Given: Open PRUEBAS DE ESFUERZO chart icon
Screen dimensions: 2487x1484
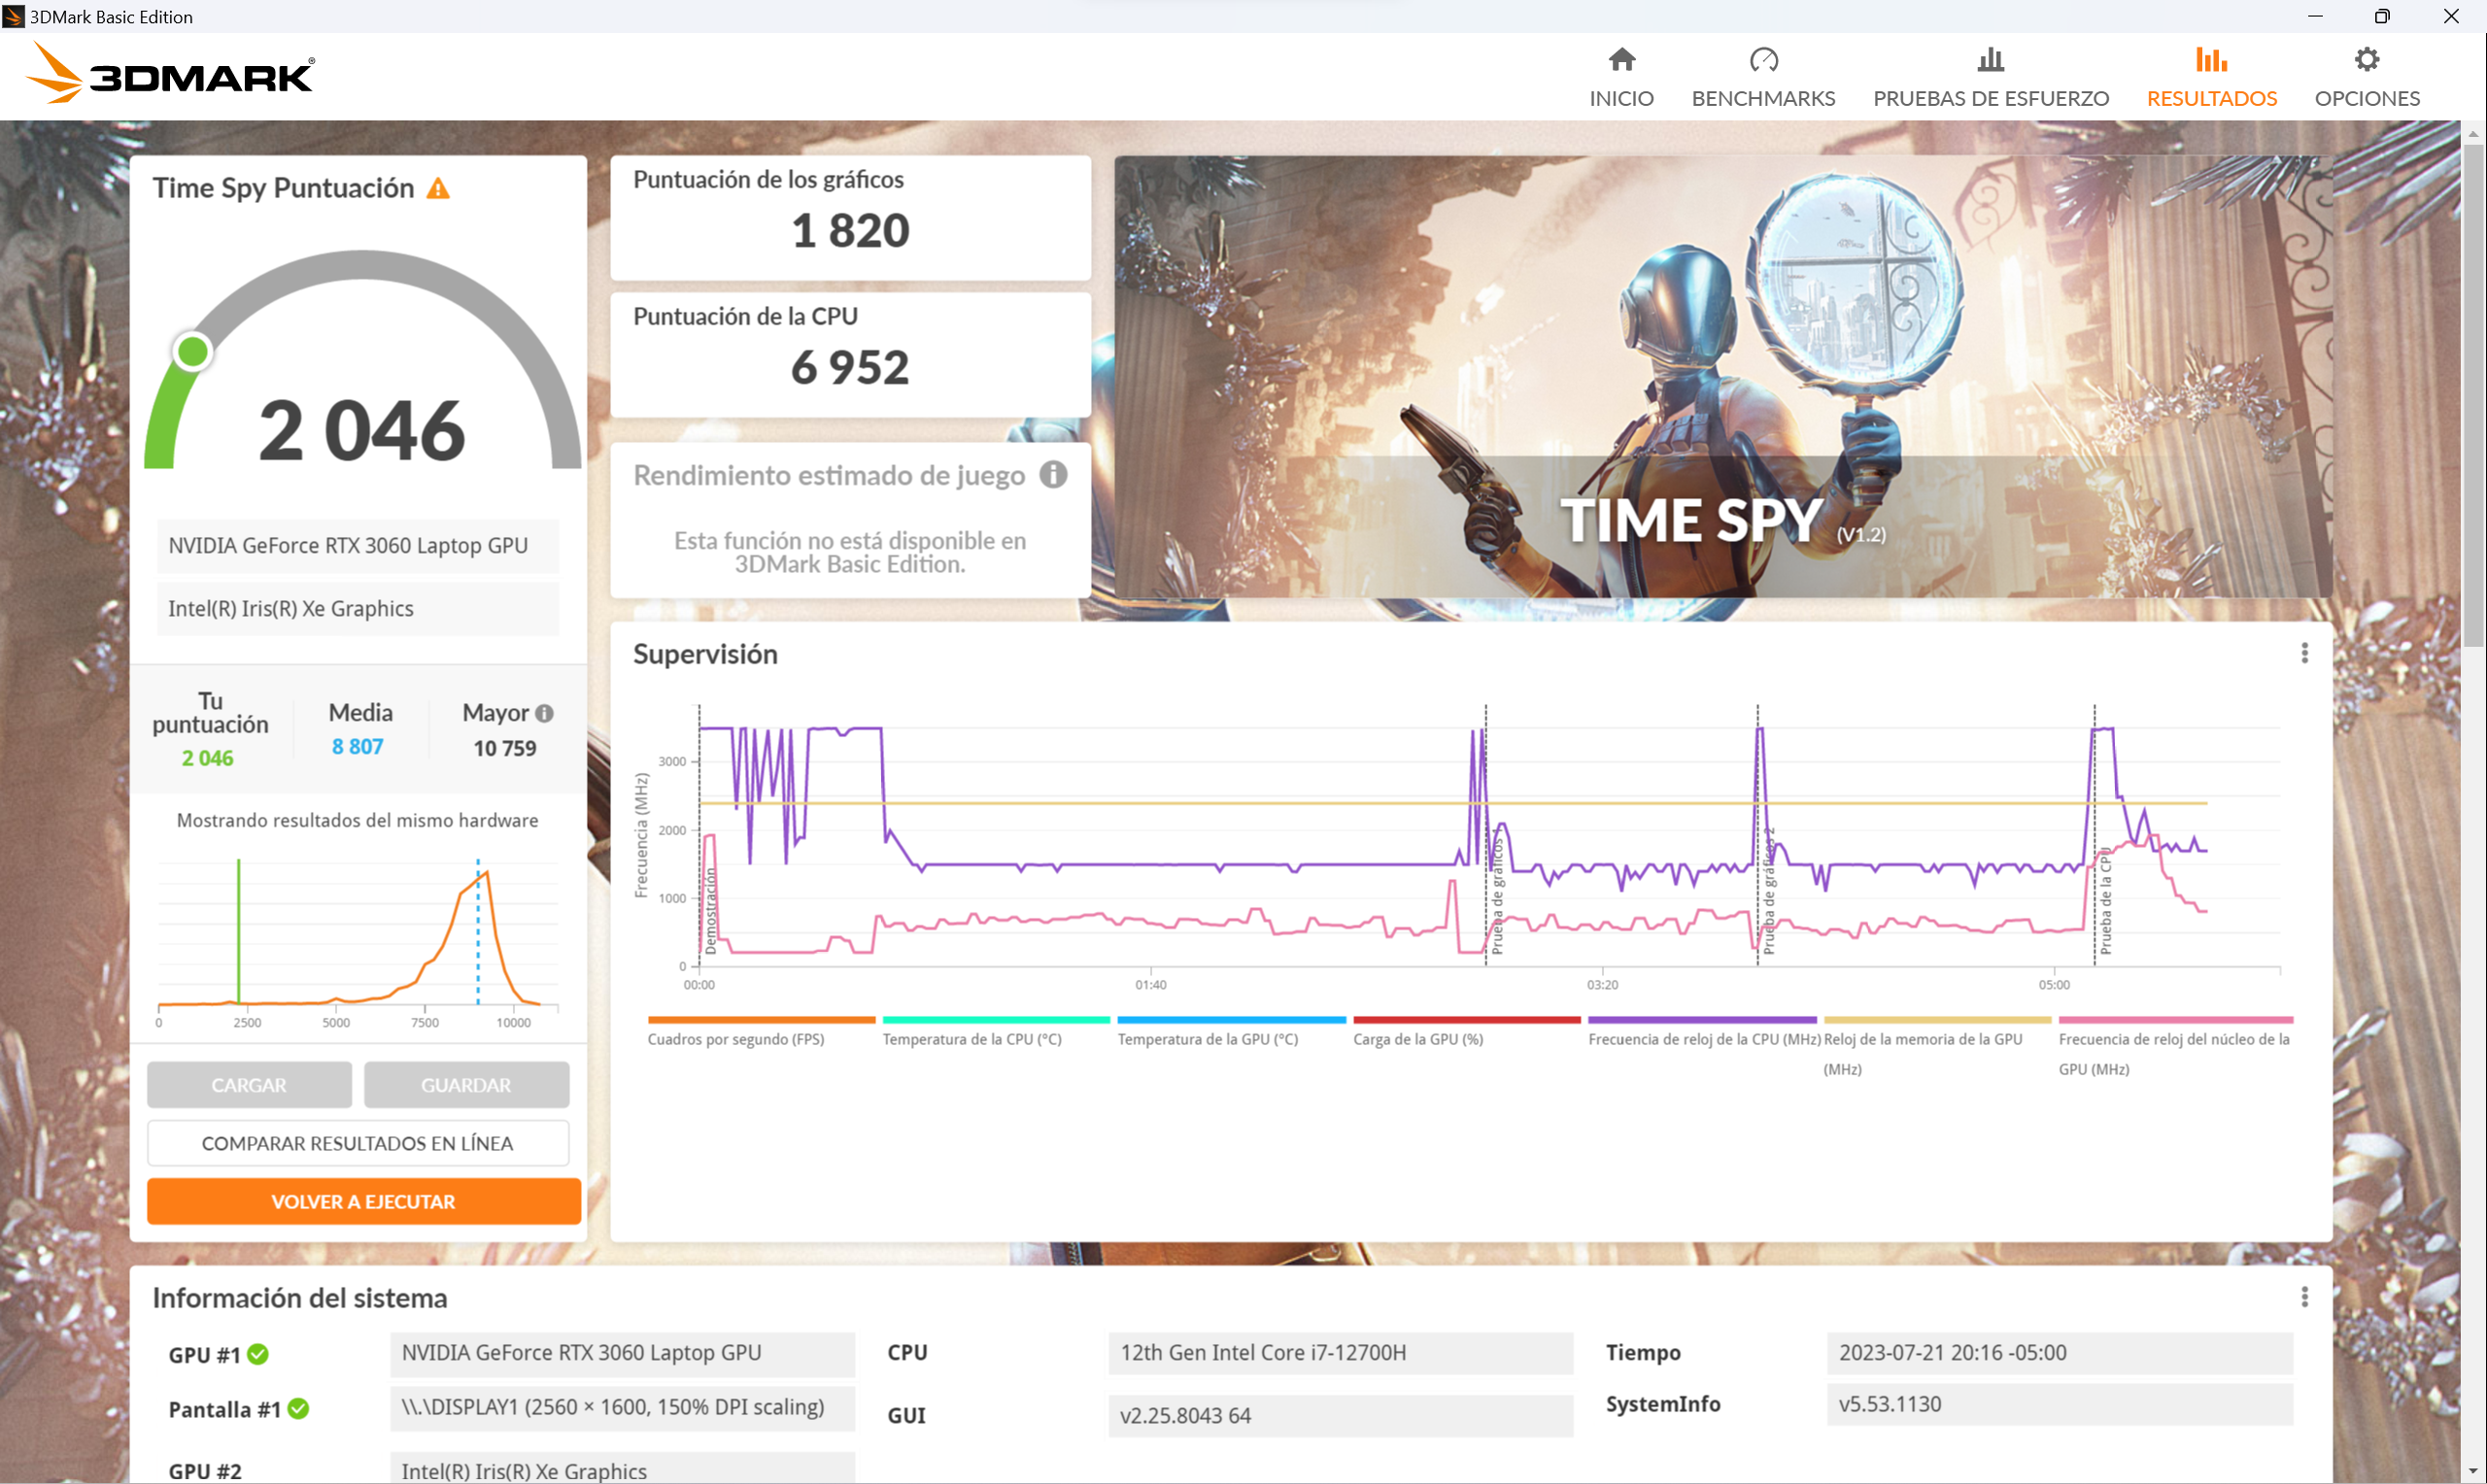Looking at the screenshot, I should point(1990,60).
